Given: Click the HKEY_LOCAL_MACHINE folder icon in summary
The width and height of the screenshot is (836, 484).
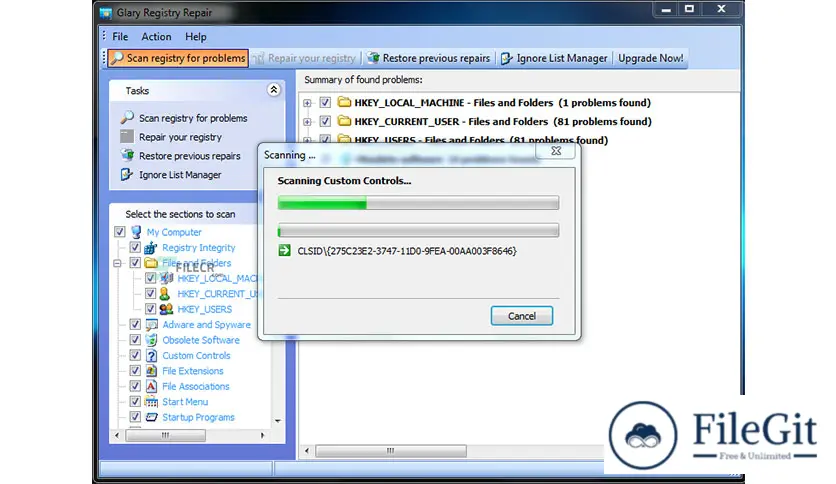Looking at the screenshot, I should [344, 102].
